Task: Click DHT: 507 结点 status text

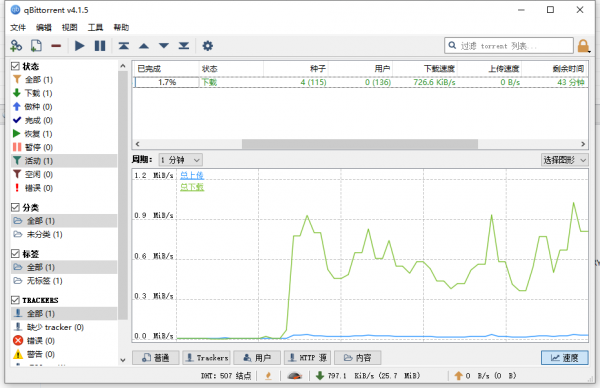Action: pos(226,376)
